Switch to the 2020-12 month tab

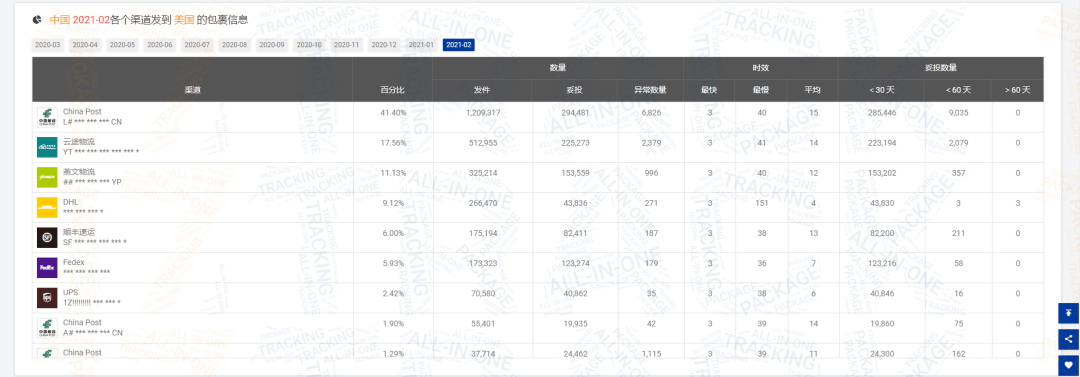tap(384, 45)
